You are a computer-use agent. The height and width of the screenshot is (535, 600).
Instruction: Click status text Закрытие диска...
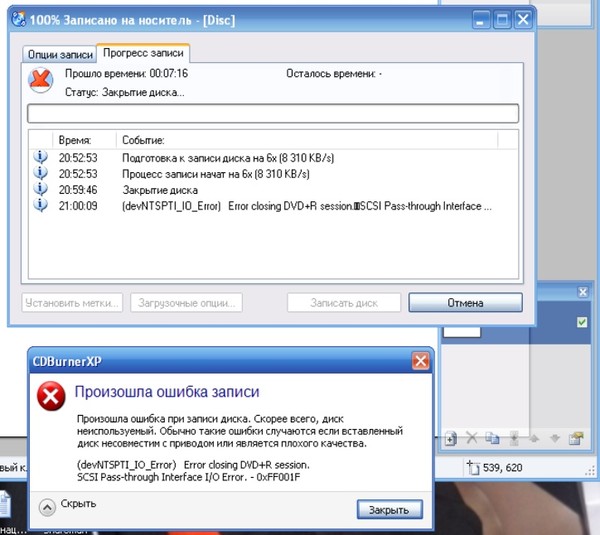click(x=125, y=92)
